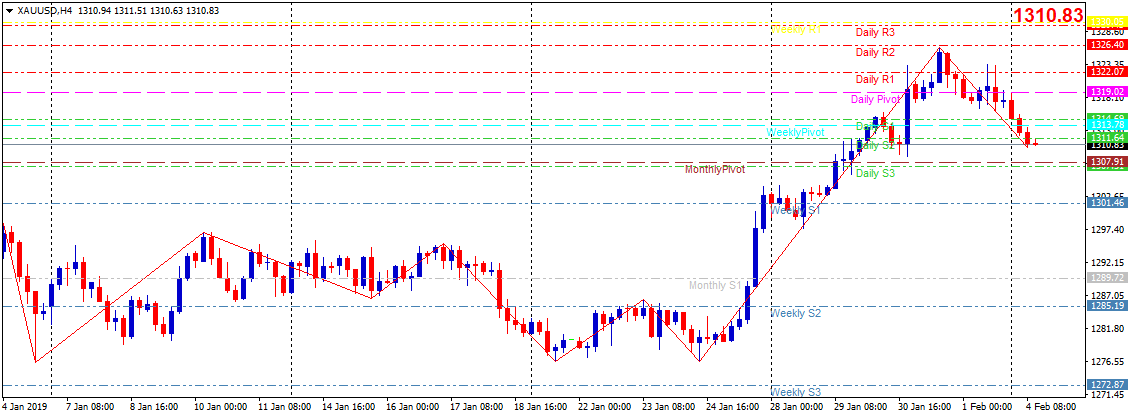Click the 28 Jan 00:00 time label
This screenshot has width=1131, height=418.
795,407
